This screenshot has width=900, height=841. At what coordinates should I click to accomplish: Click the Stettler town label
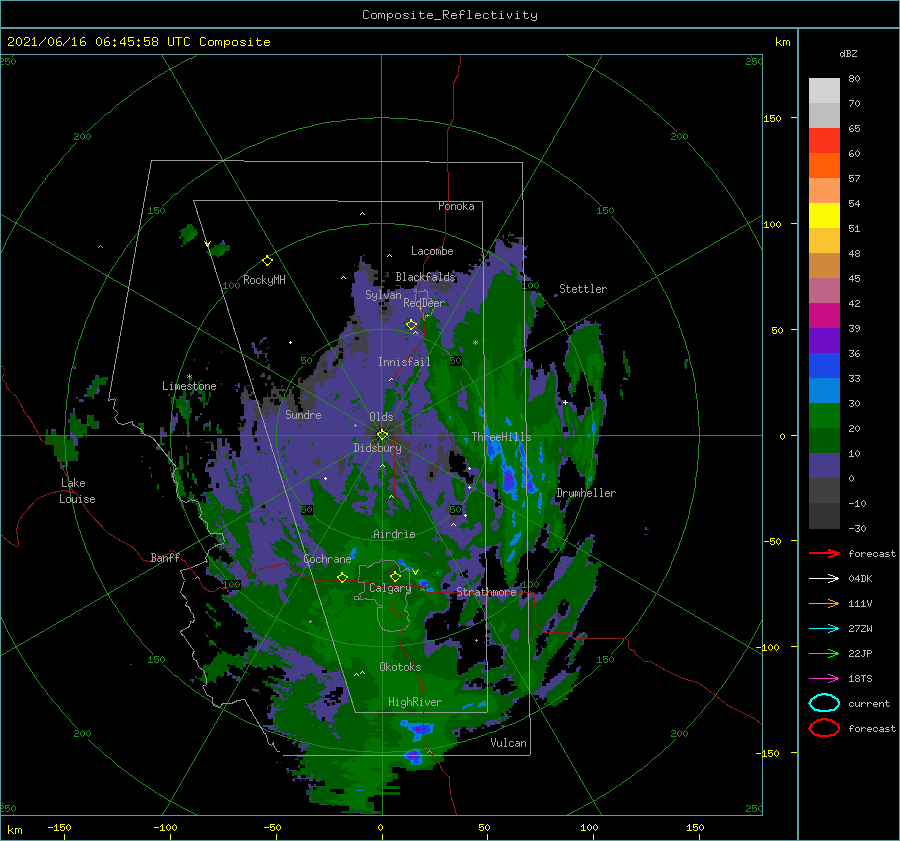coord(583,289)
